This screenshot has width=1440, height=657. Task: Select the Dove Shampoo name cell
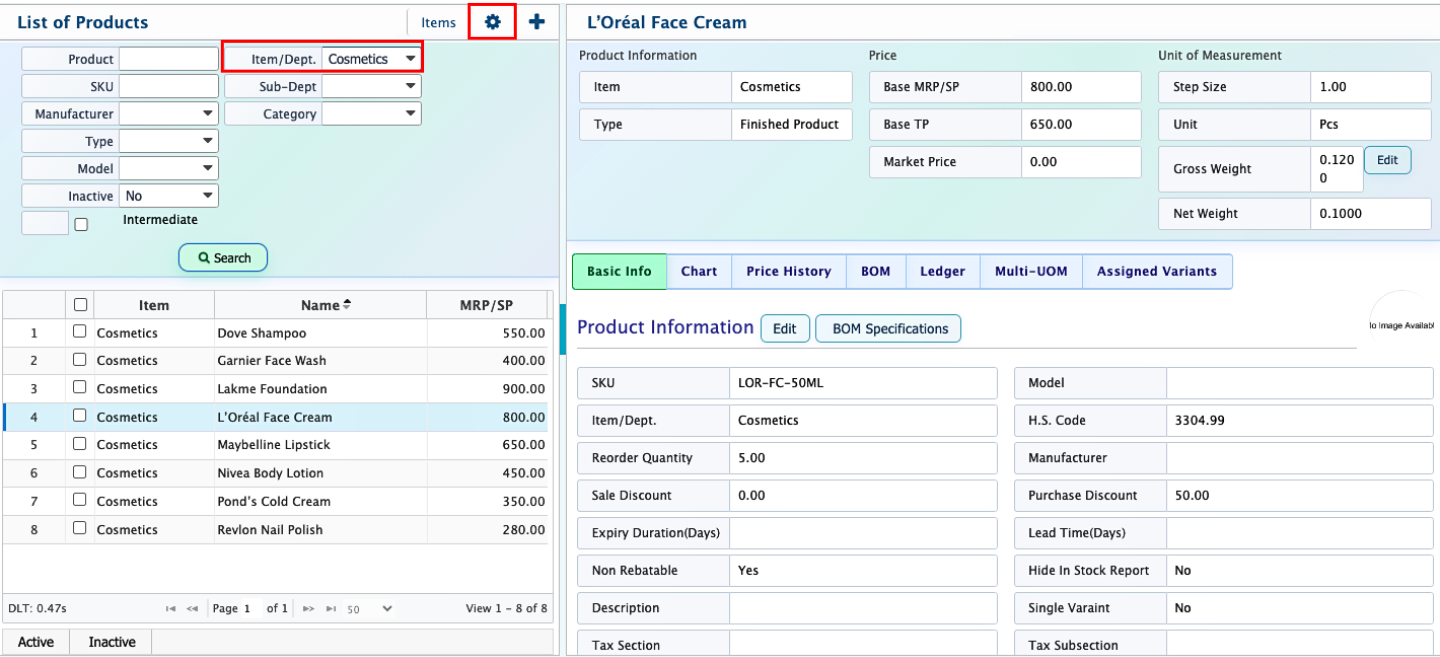pos(320,333)
